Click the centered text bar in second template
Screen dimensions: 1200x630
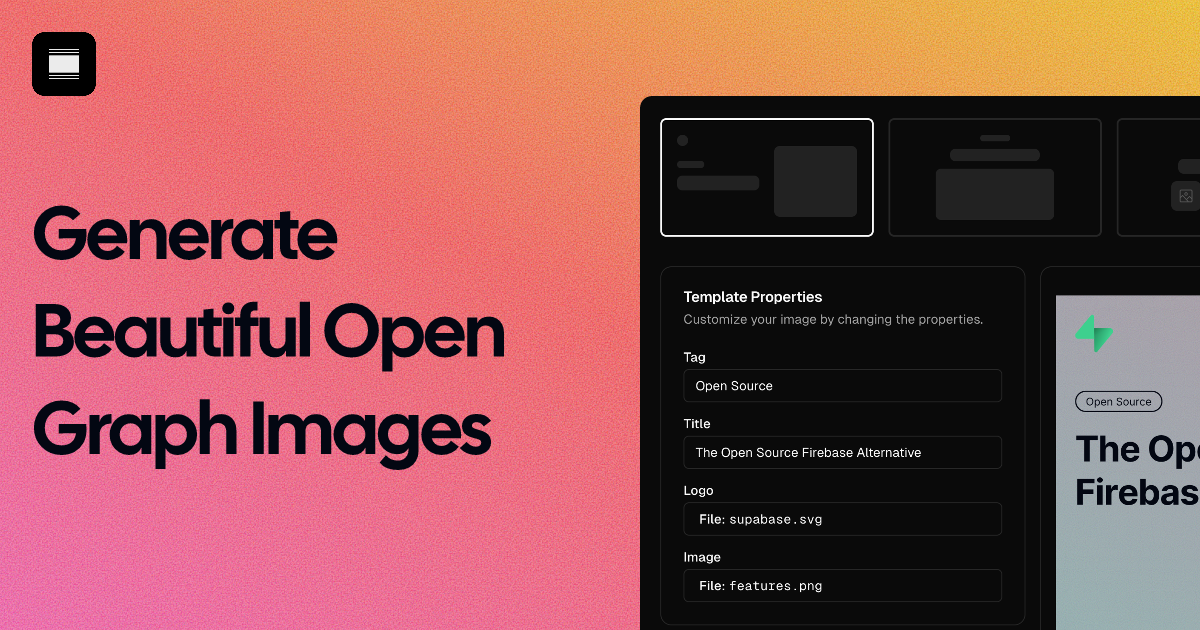994,154
